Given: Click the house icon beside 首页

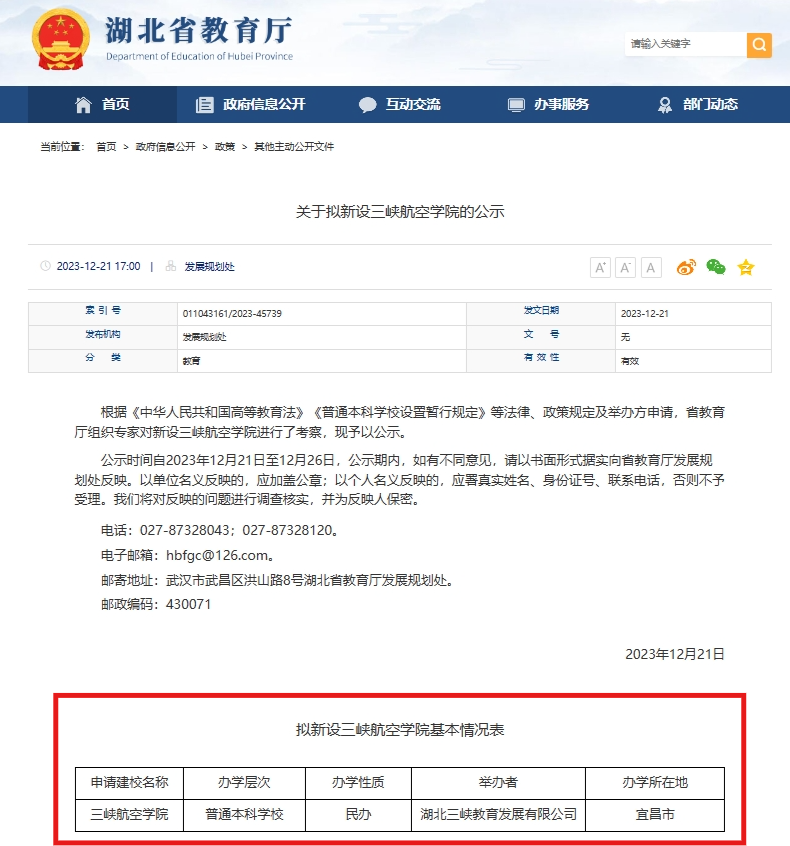Looking at the screenshot, I should click(83, 104).
